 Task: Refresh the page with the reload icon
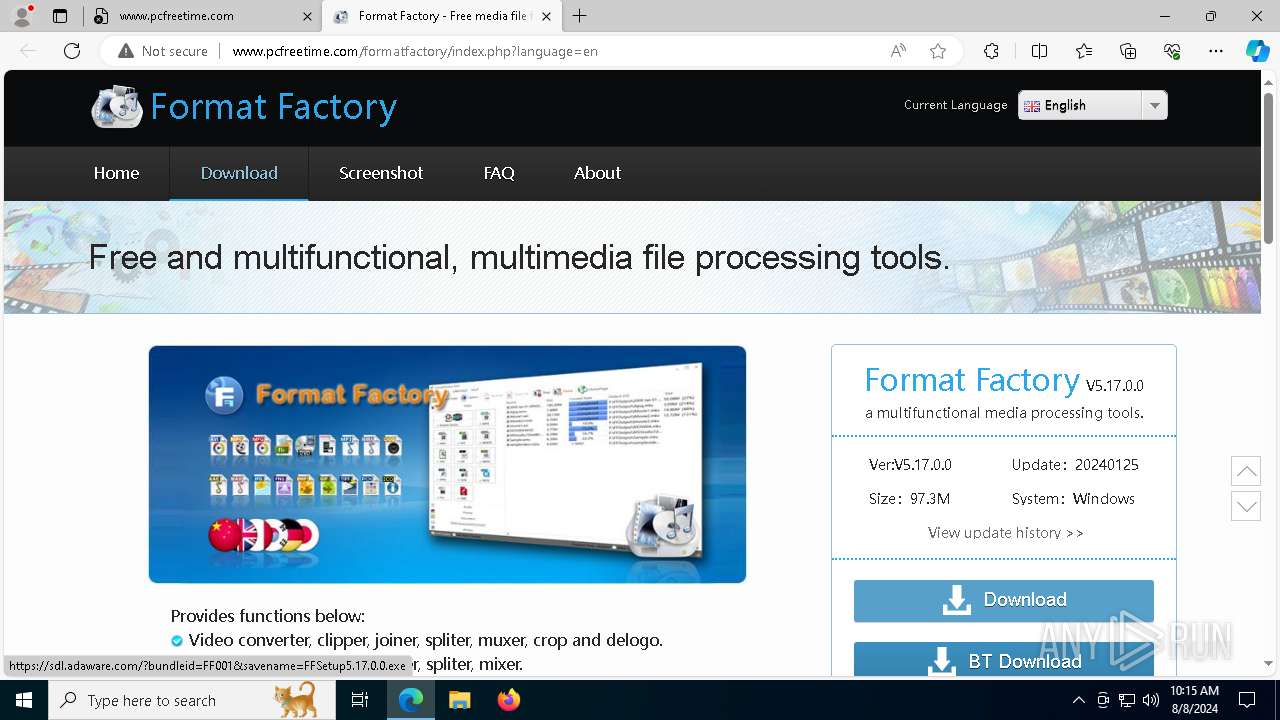(x=72, y=51)
